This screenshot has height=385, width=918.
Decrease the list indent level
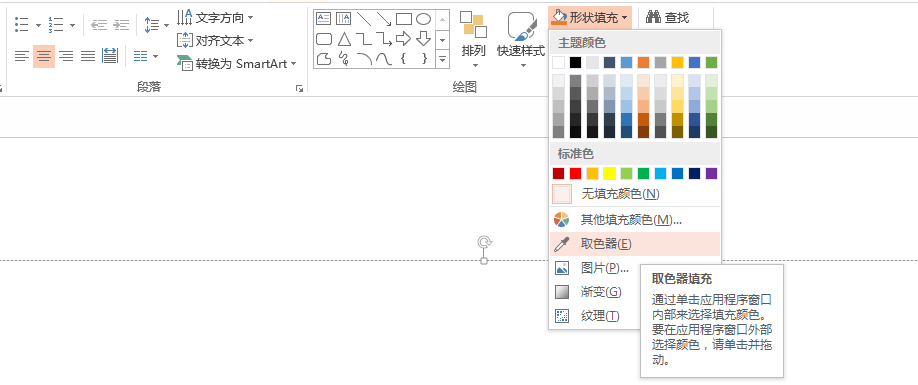tap(99, 25)
